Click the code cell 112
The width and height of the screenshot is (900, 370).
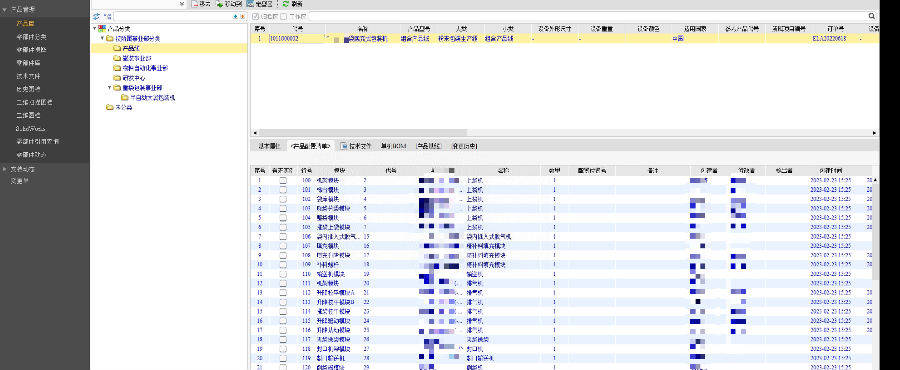point(307,292)
